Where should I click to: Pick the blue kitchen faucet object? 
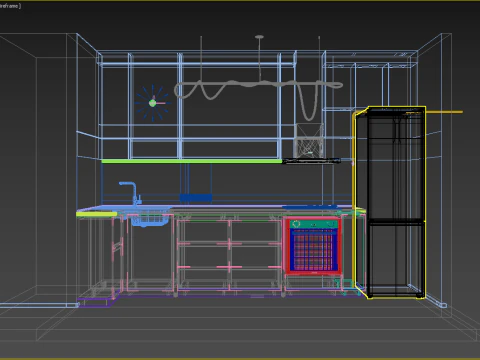[x=131, y=193]
